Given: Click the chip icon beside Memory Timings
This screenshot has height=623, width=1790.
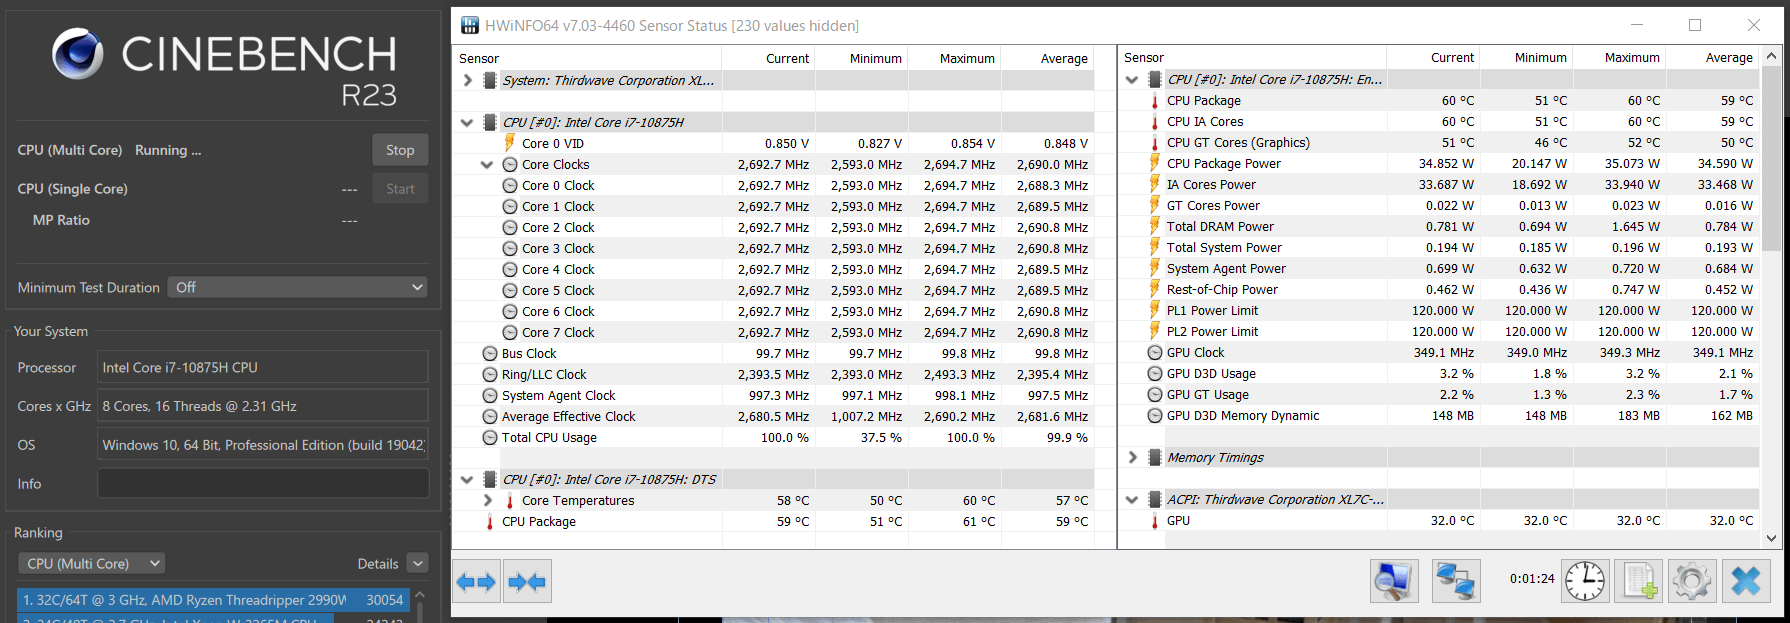Looking at the screenshot, I should pyautogui.click(x=1154, y=457).
